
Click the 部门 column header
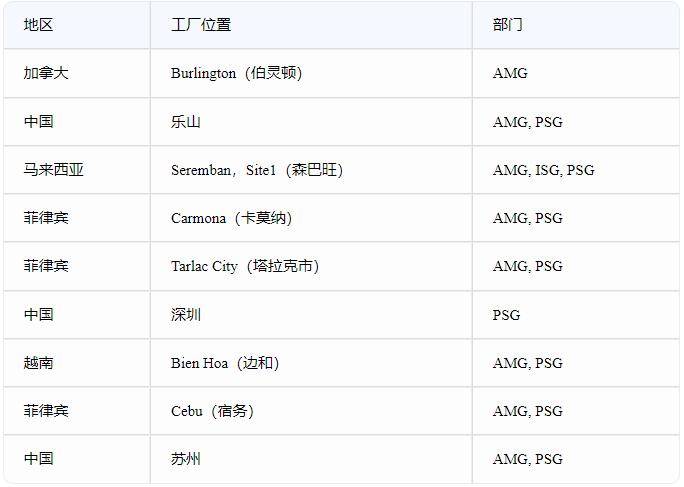pyautogui.click(x=507, y=25)
